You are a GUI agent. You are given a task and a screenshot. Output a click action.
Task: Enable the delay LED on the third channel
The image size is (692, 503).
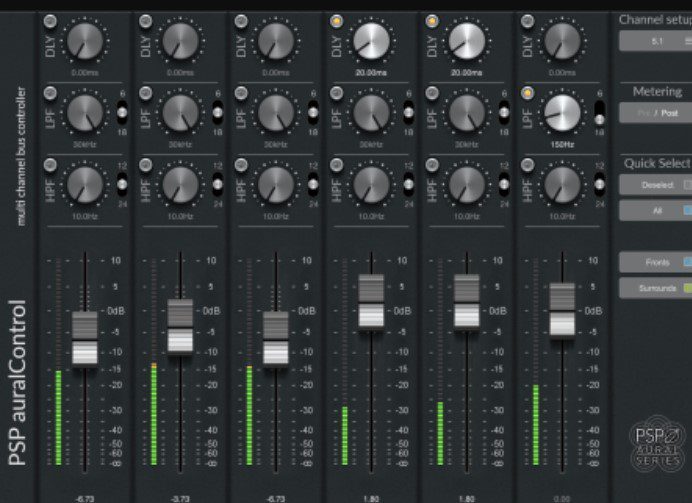tap(241, 21)
